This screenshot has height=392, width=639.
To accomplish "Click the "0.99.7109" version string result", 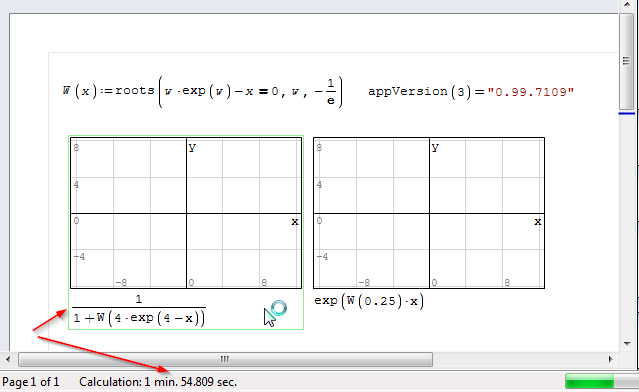I will (530, 92).
